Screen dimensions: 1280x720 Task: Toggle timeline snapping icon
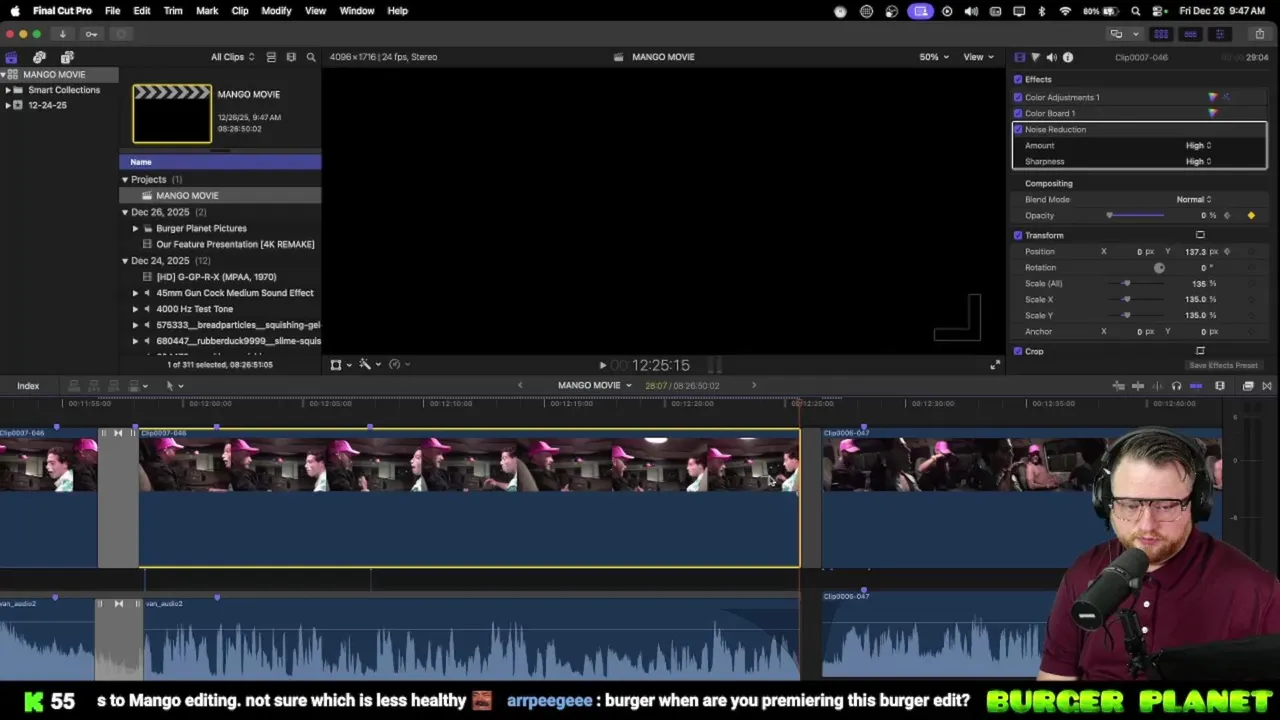(x=1196, y=386)
